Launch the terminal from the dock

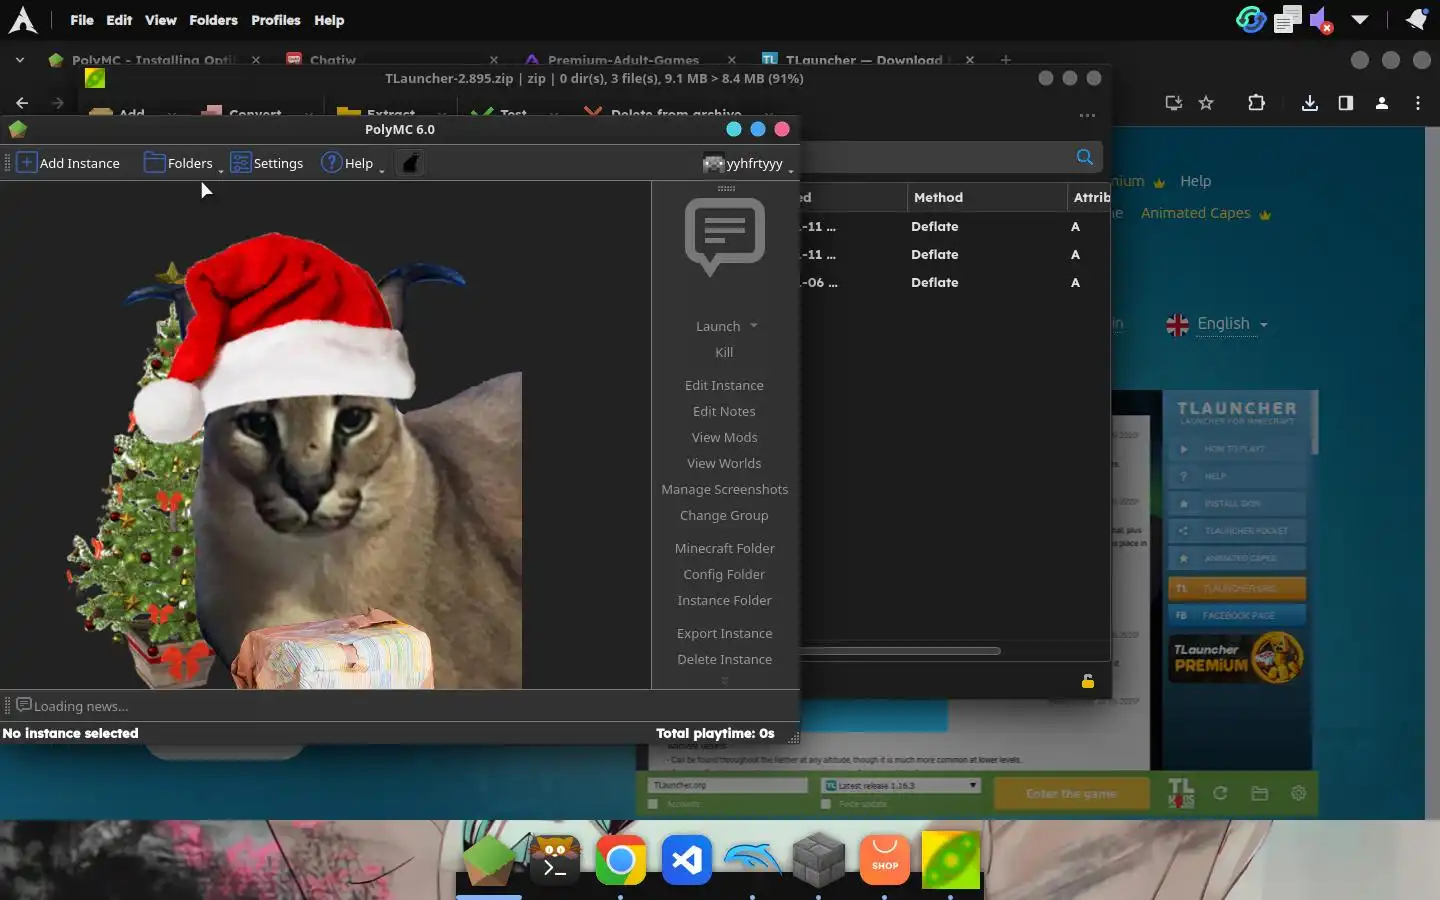pos(554,860)
